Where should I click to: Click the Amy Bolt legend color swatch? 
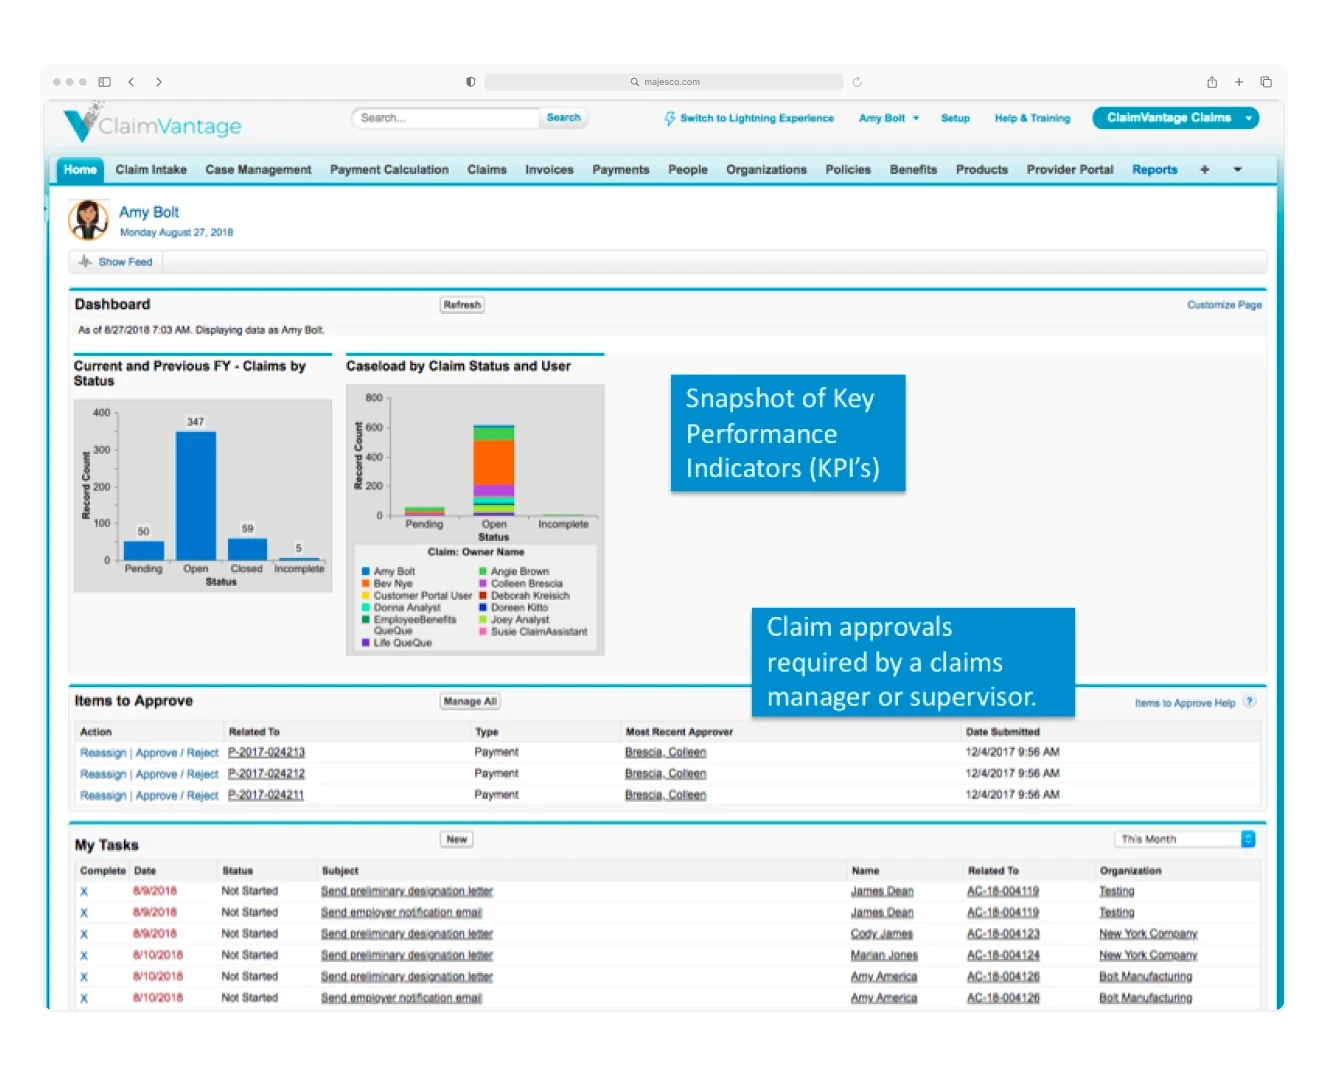pos(366,572)
